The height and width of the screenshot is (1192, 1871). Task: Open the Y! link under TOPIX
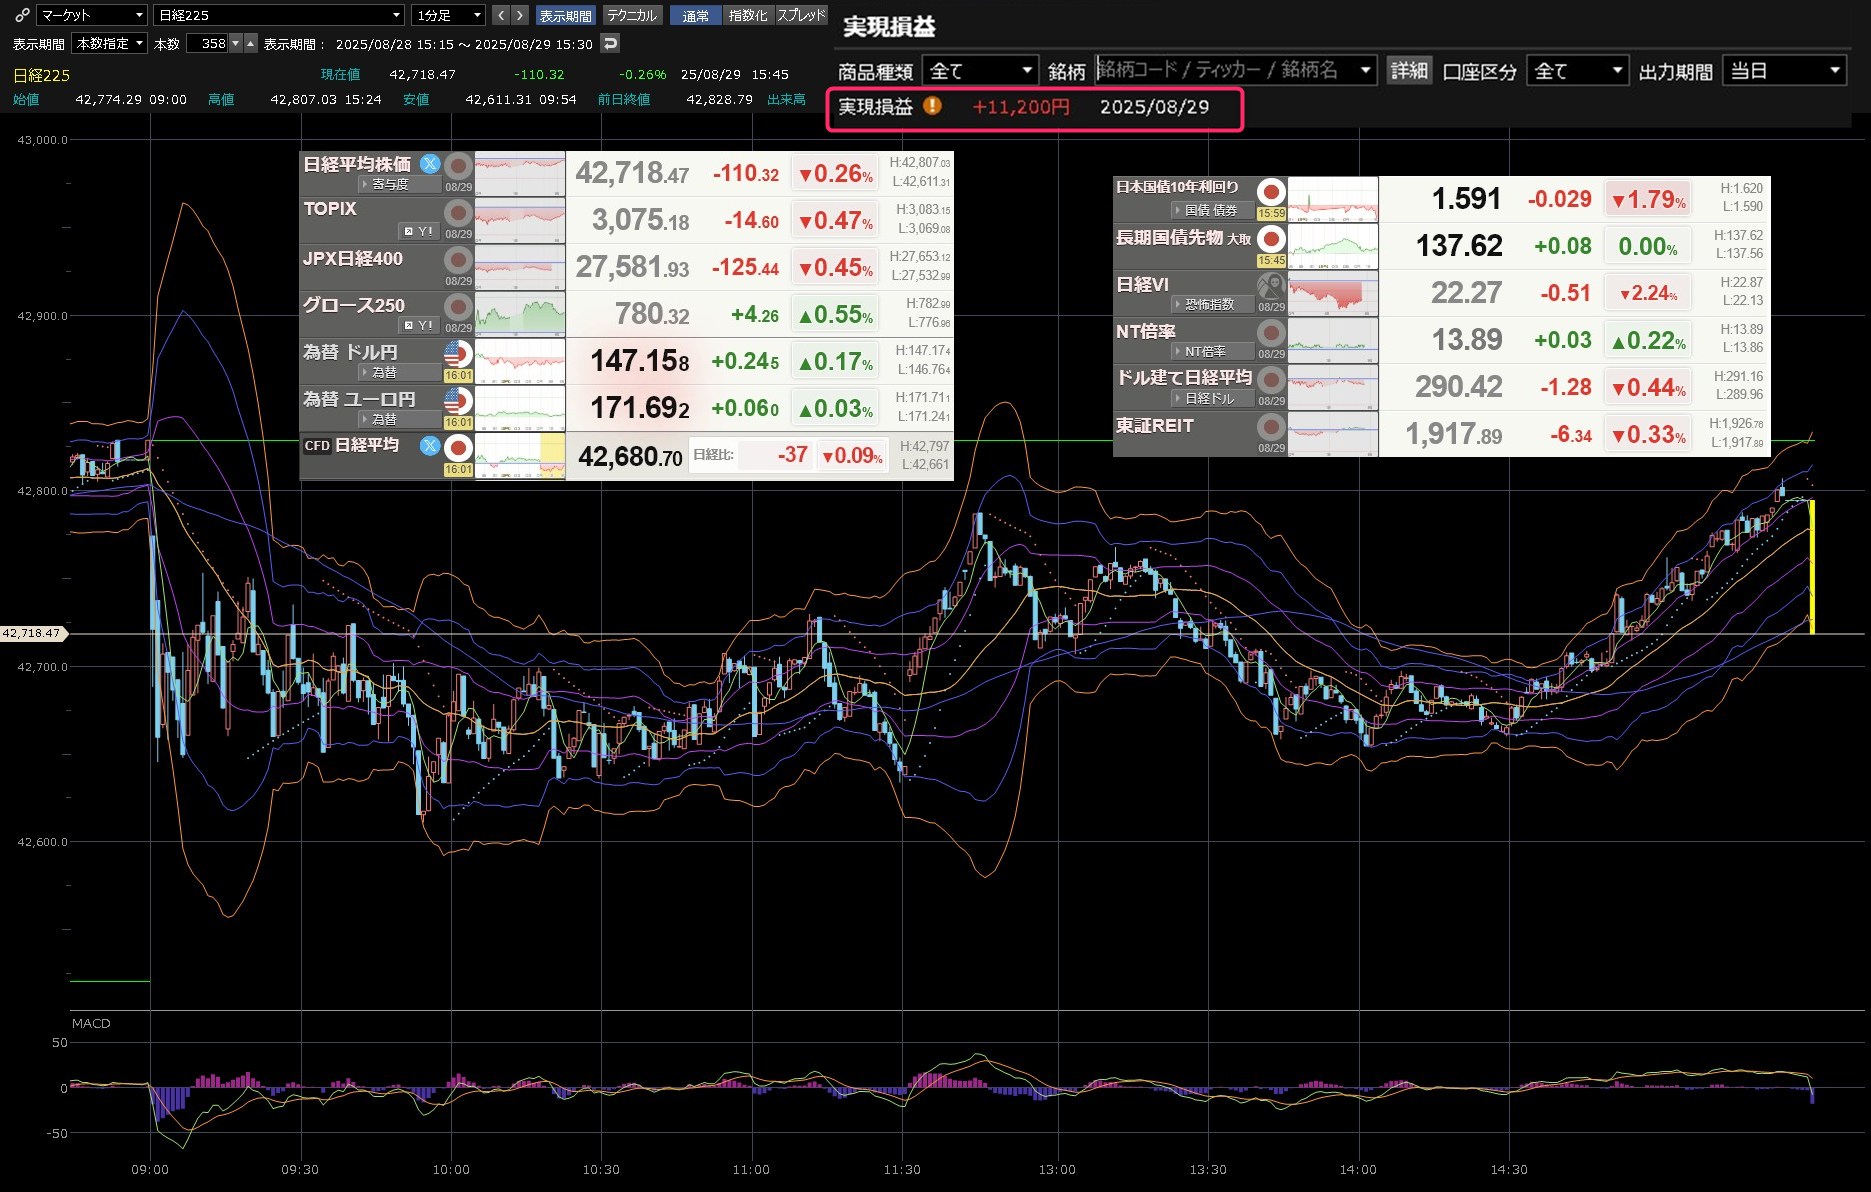419,231
